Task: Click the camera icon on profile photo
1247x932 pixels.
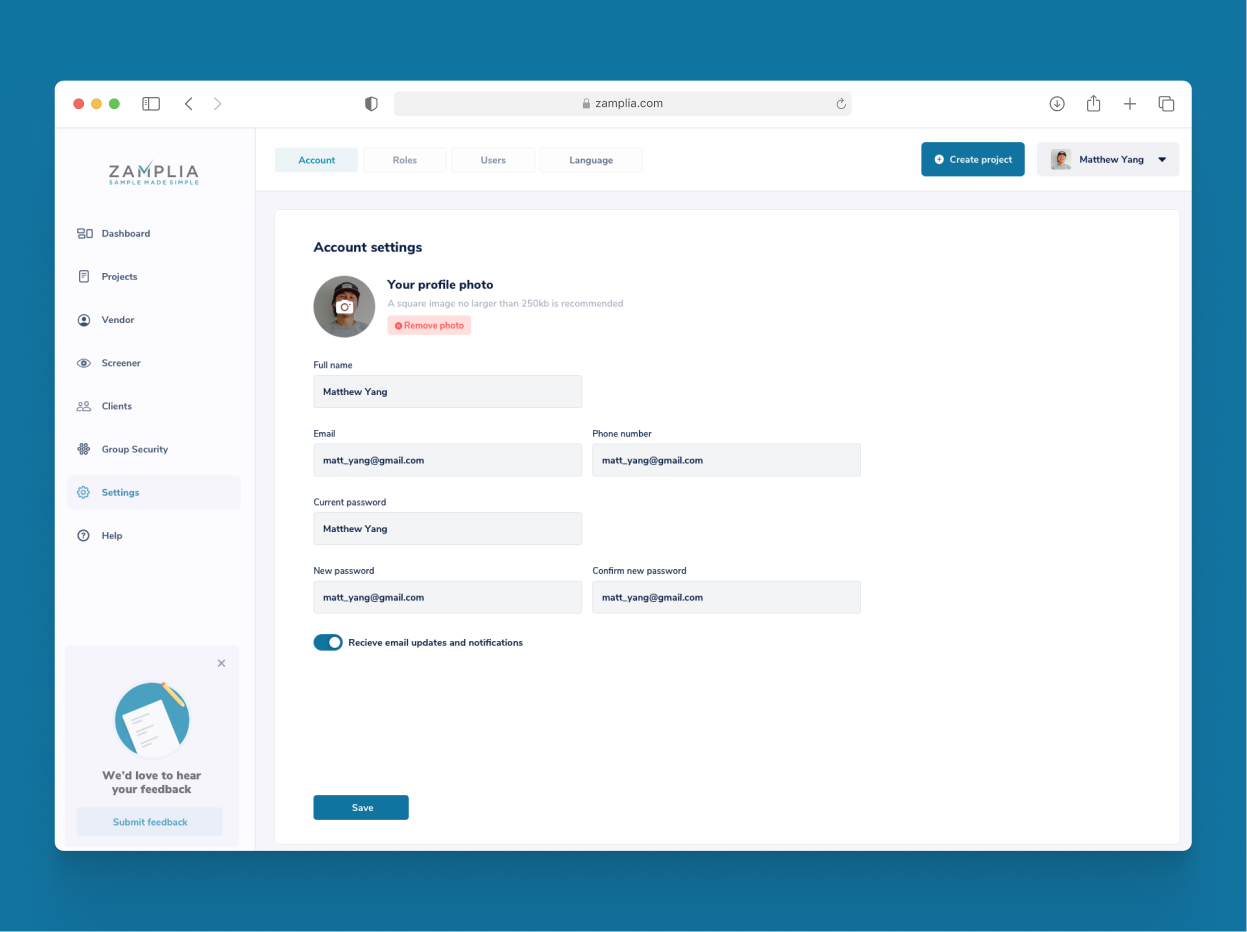Action: (344, 307)
